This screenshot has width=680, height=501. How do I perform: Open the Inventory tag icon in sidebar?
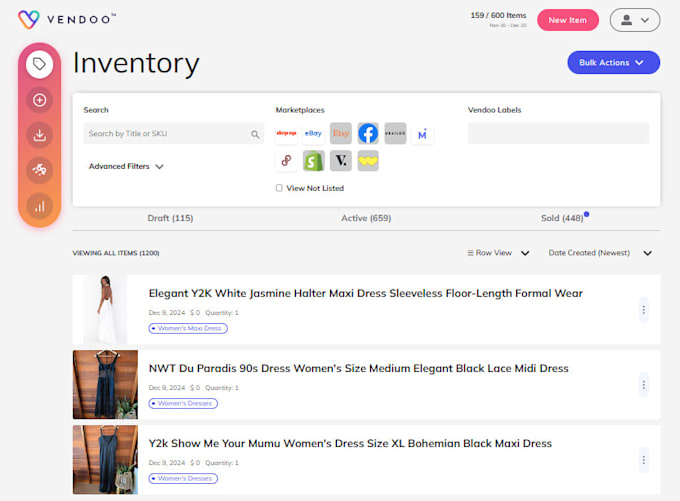pos(39,64)
